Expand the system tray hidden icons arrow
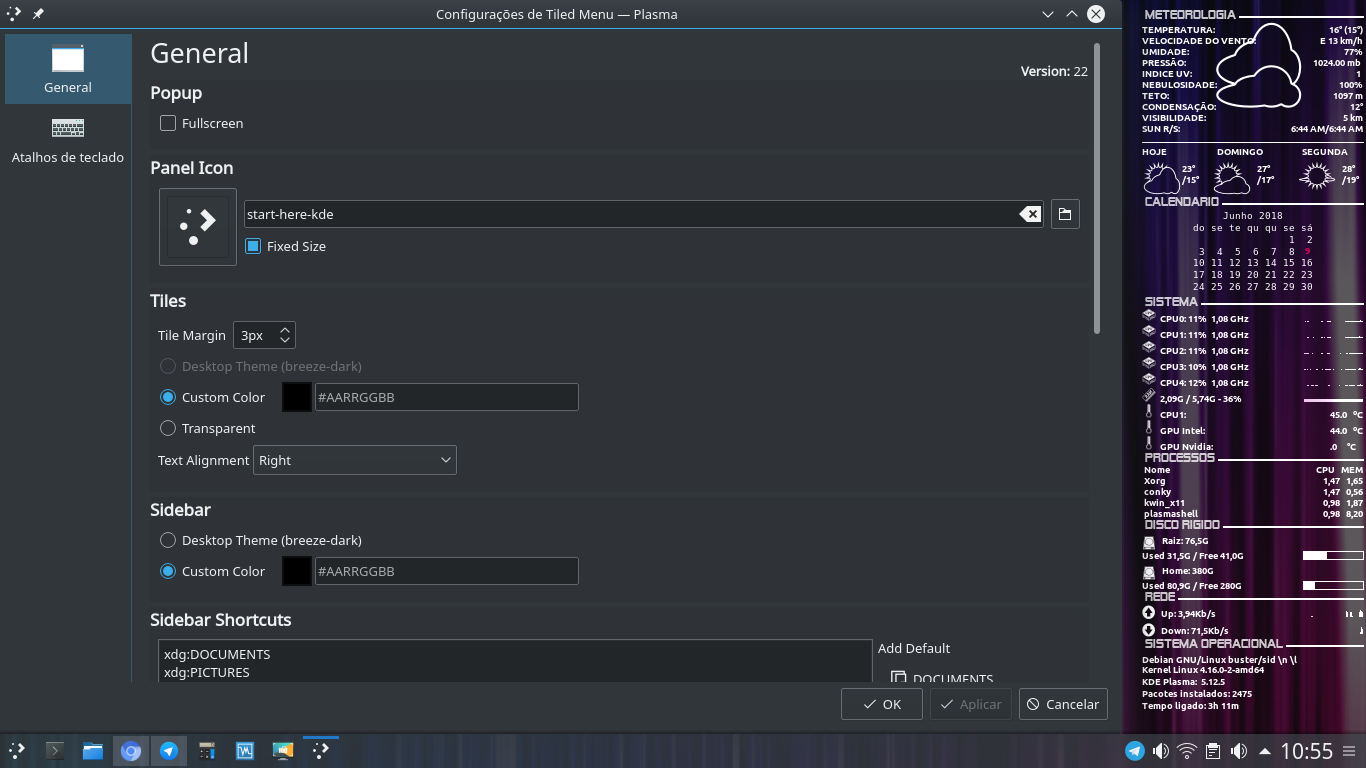Image resolution: width=1366 pixels, height=768 pixels. point(1265,750)
